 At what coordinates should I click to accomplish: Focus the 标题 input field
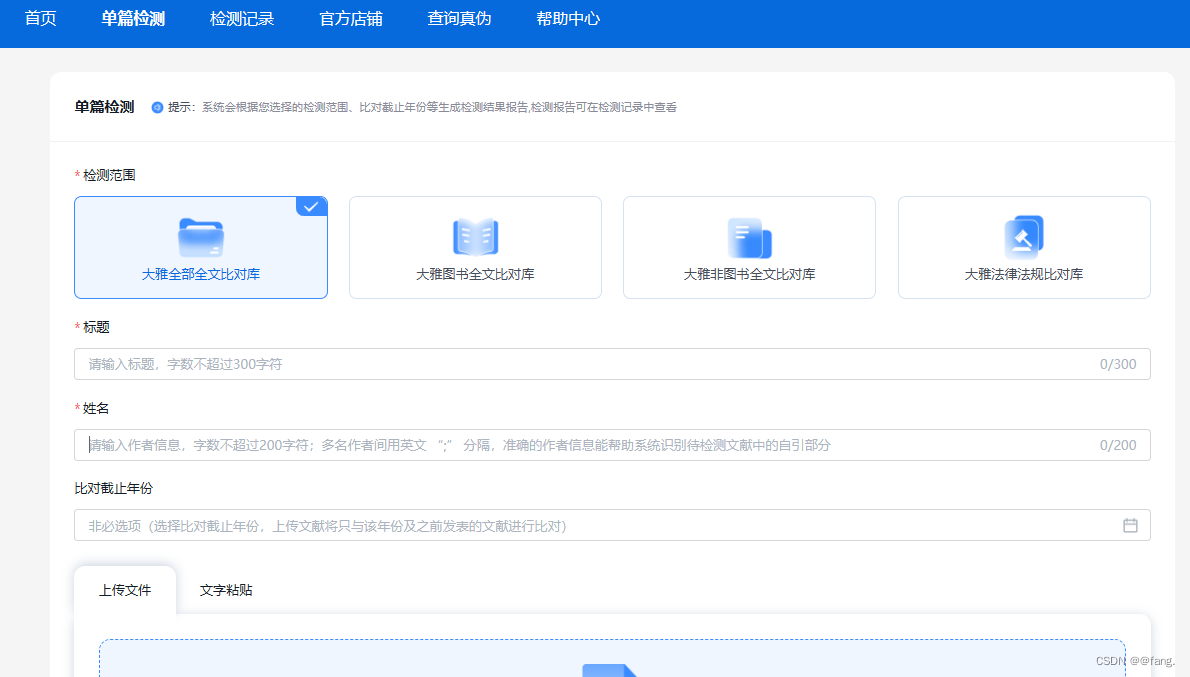(x=612, y=364)
